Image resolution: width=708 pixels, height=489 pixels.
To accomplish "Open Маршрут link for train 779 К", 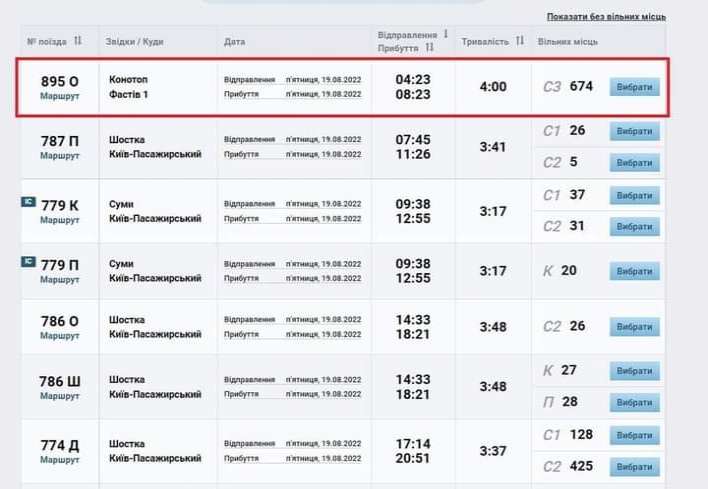I will point(60,220).
